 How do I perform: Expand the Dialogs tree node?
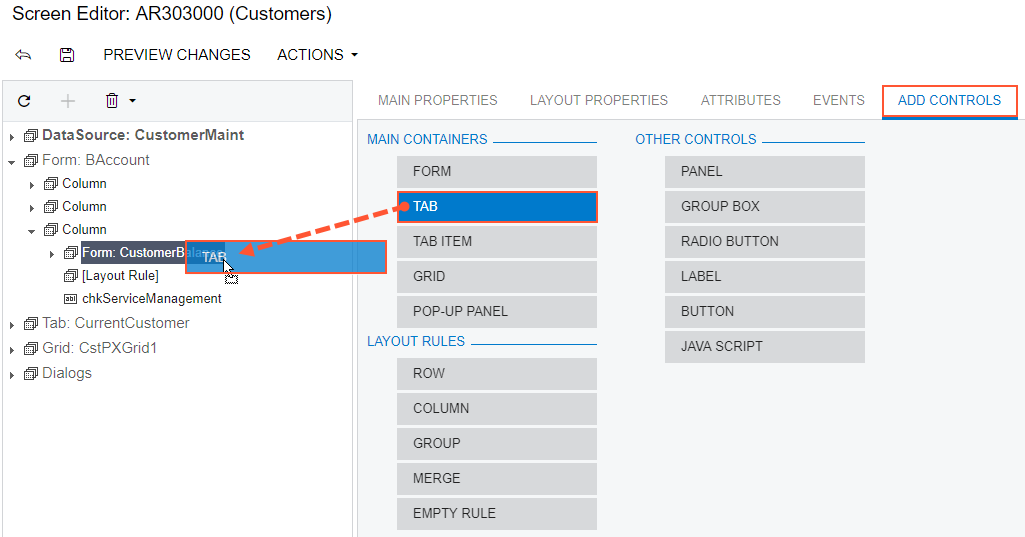pyautogui.click(x=12, y=374)
